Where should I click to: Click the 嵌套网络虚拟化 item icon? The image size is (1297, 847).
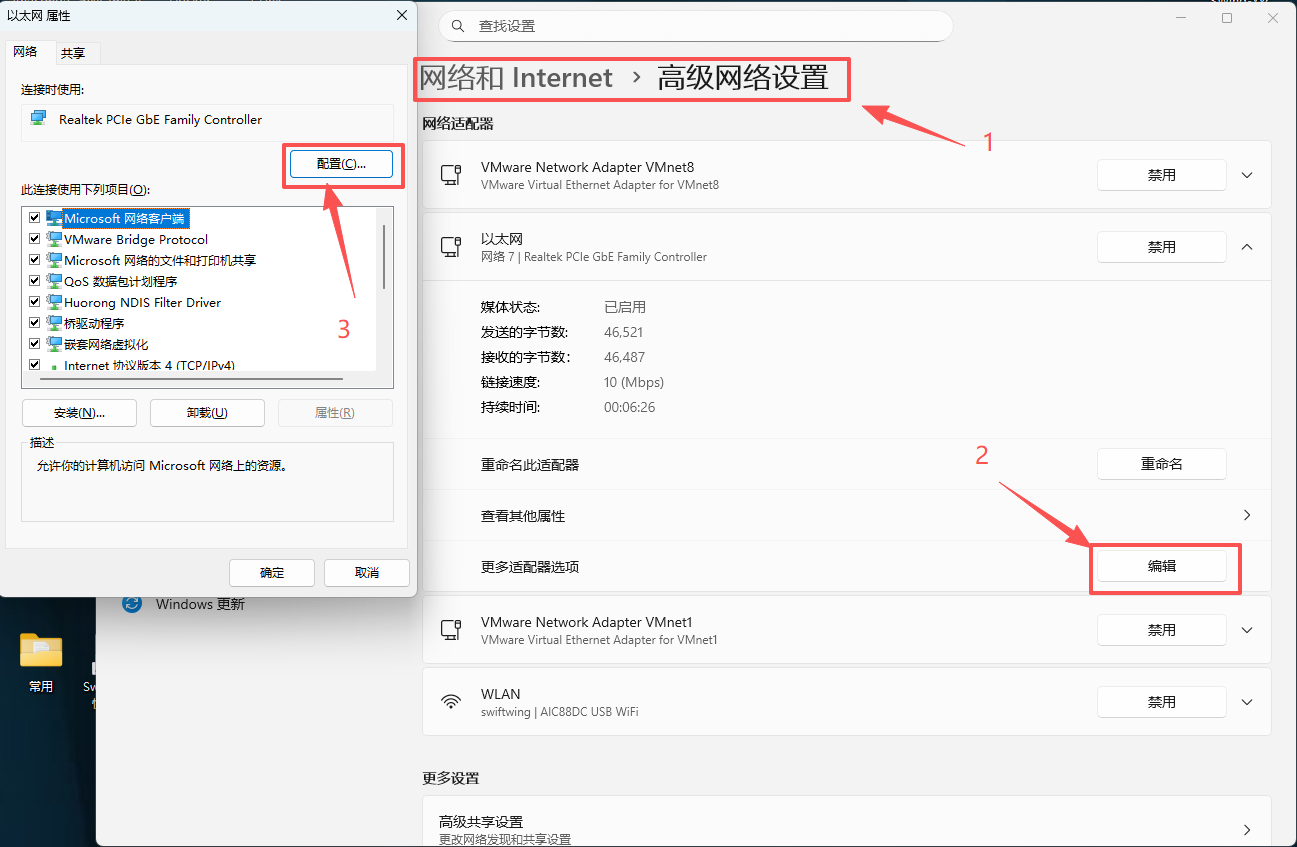pos(54,344)
